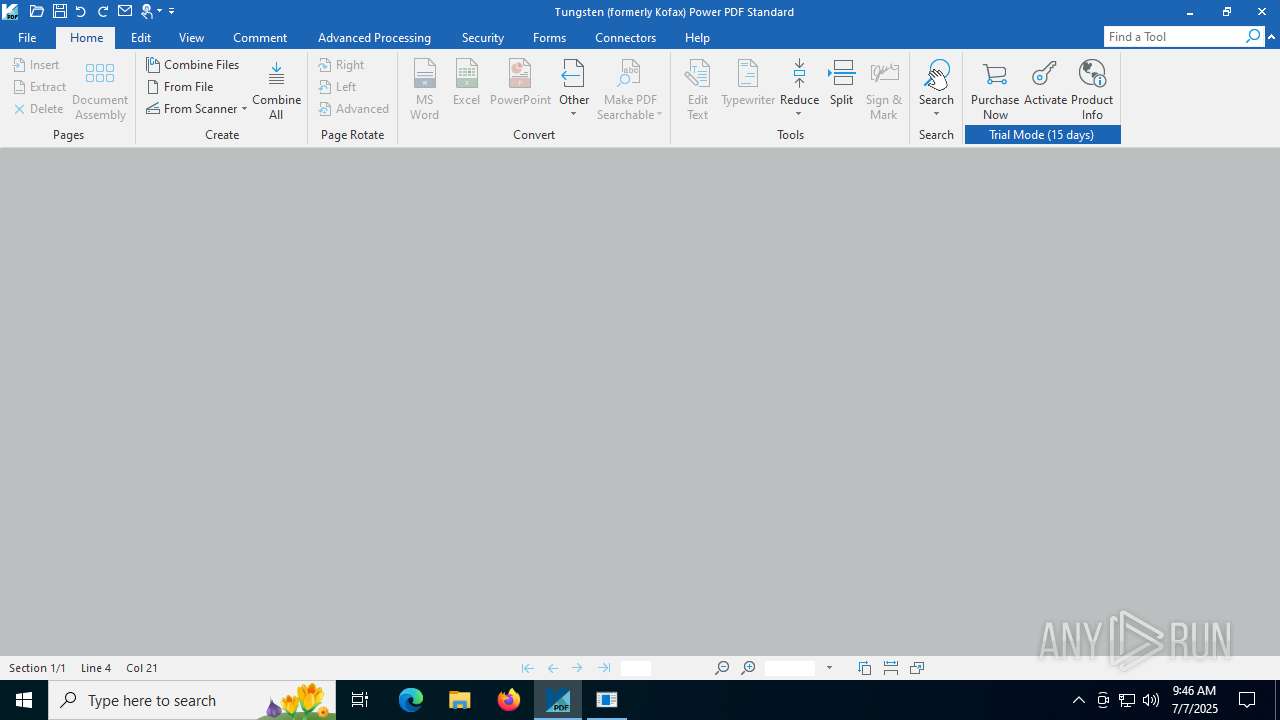Viewport: 1280px width, 720px height.
Task: Click the fit width icon in status bar
Action: [891, 668]
